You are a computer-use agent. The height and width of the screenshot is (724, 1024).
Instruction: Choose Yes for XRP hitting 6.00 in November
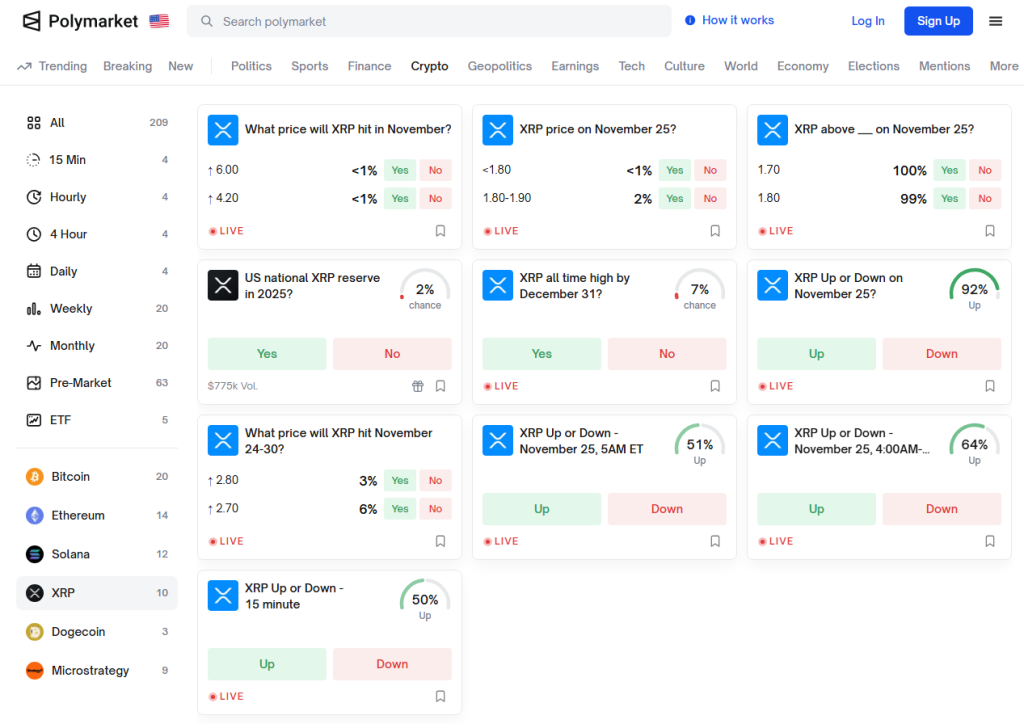pos(400,170)
